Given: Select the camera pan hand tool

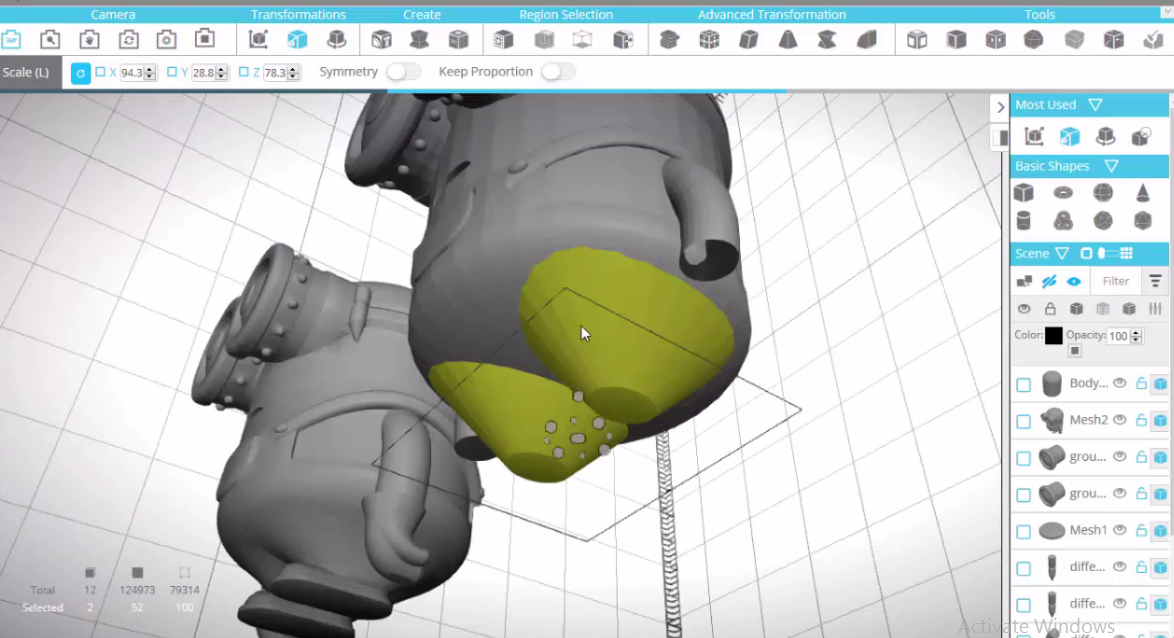Looking at the screenshot, I should click(89, 39).
